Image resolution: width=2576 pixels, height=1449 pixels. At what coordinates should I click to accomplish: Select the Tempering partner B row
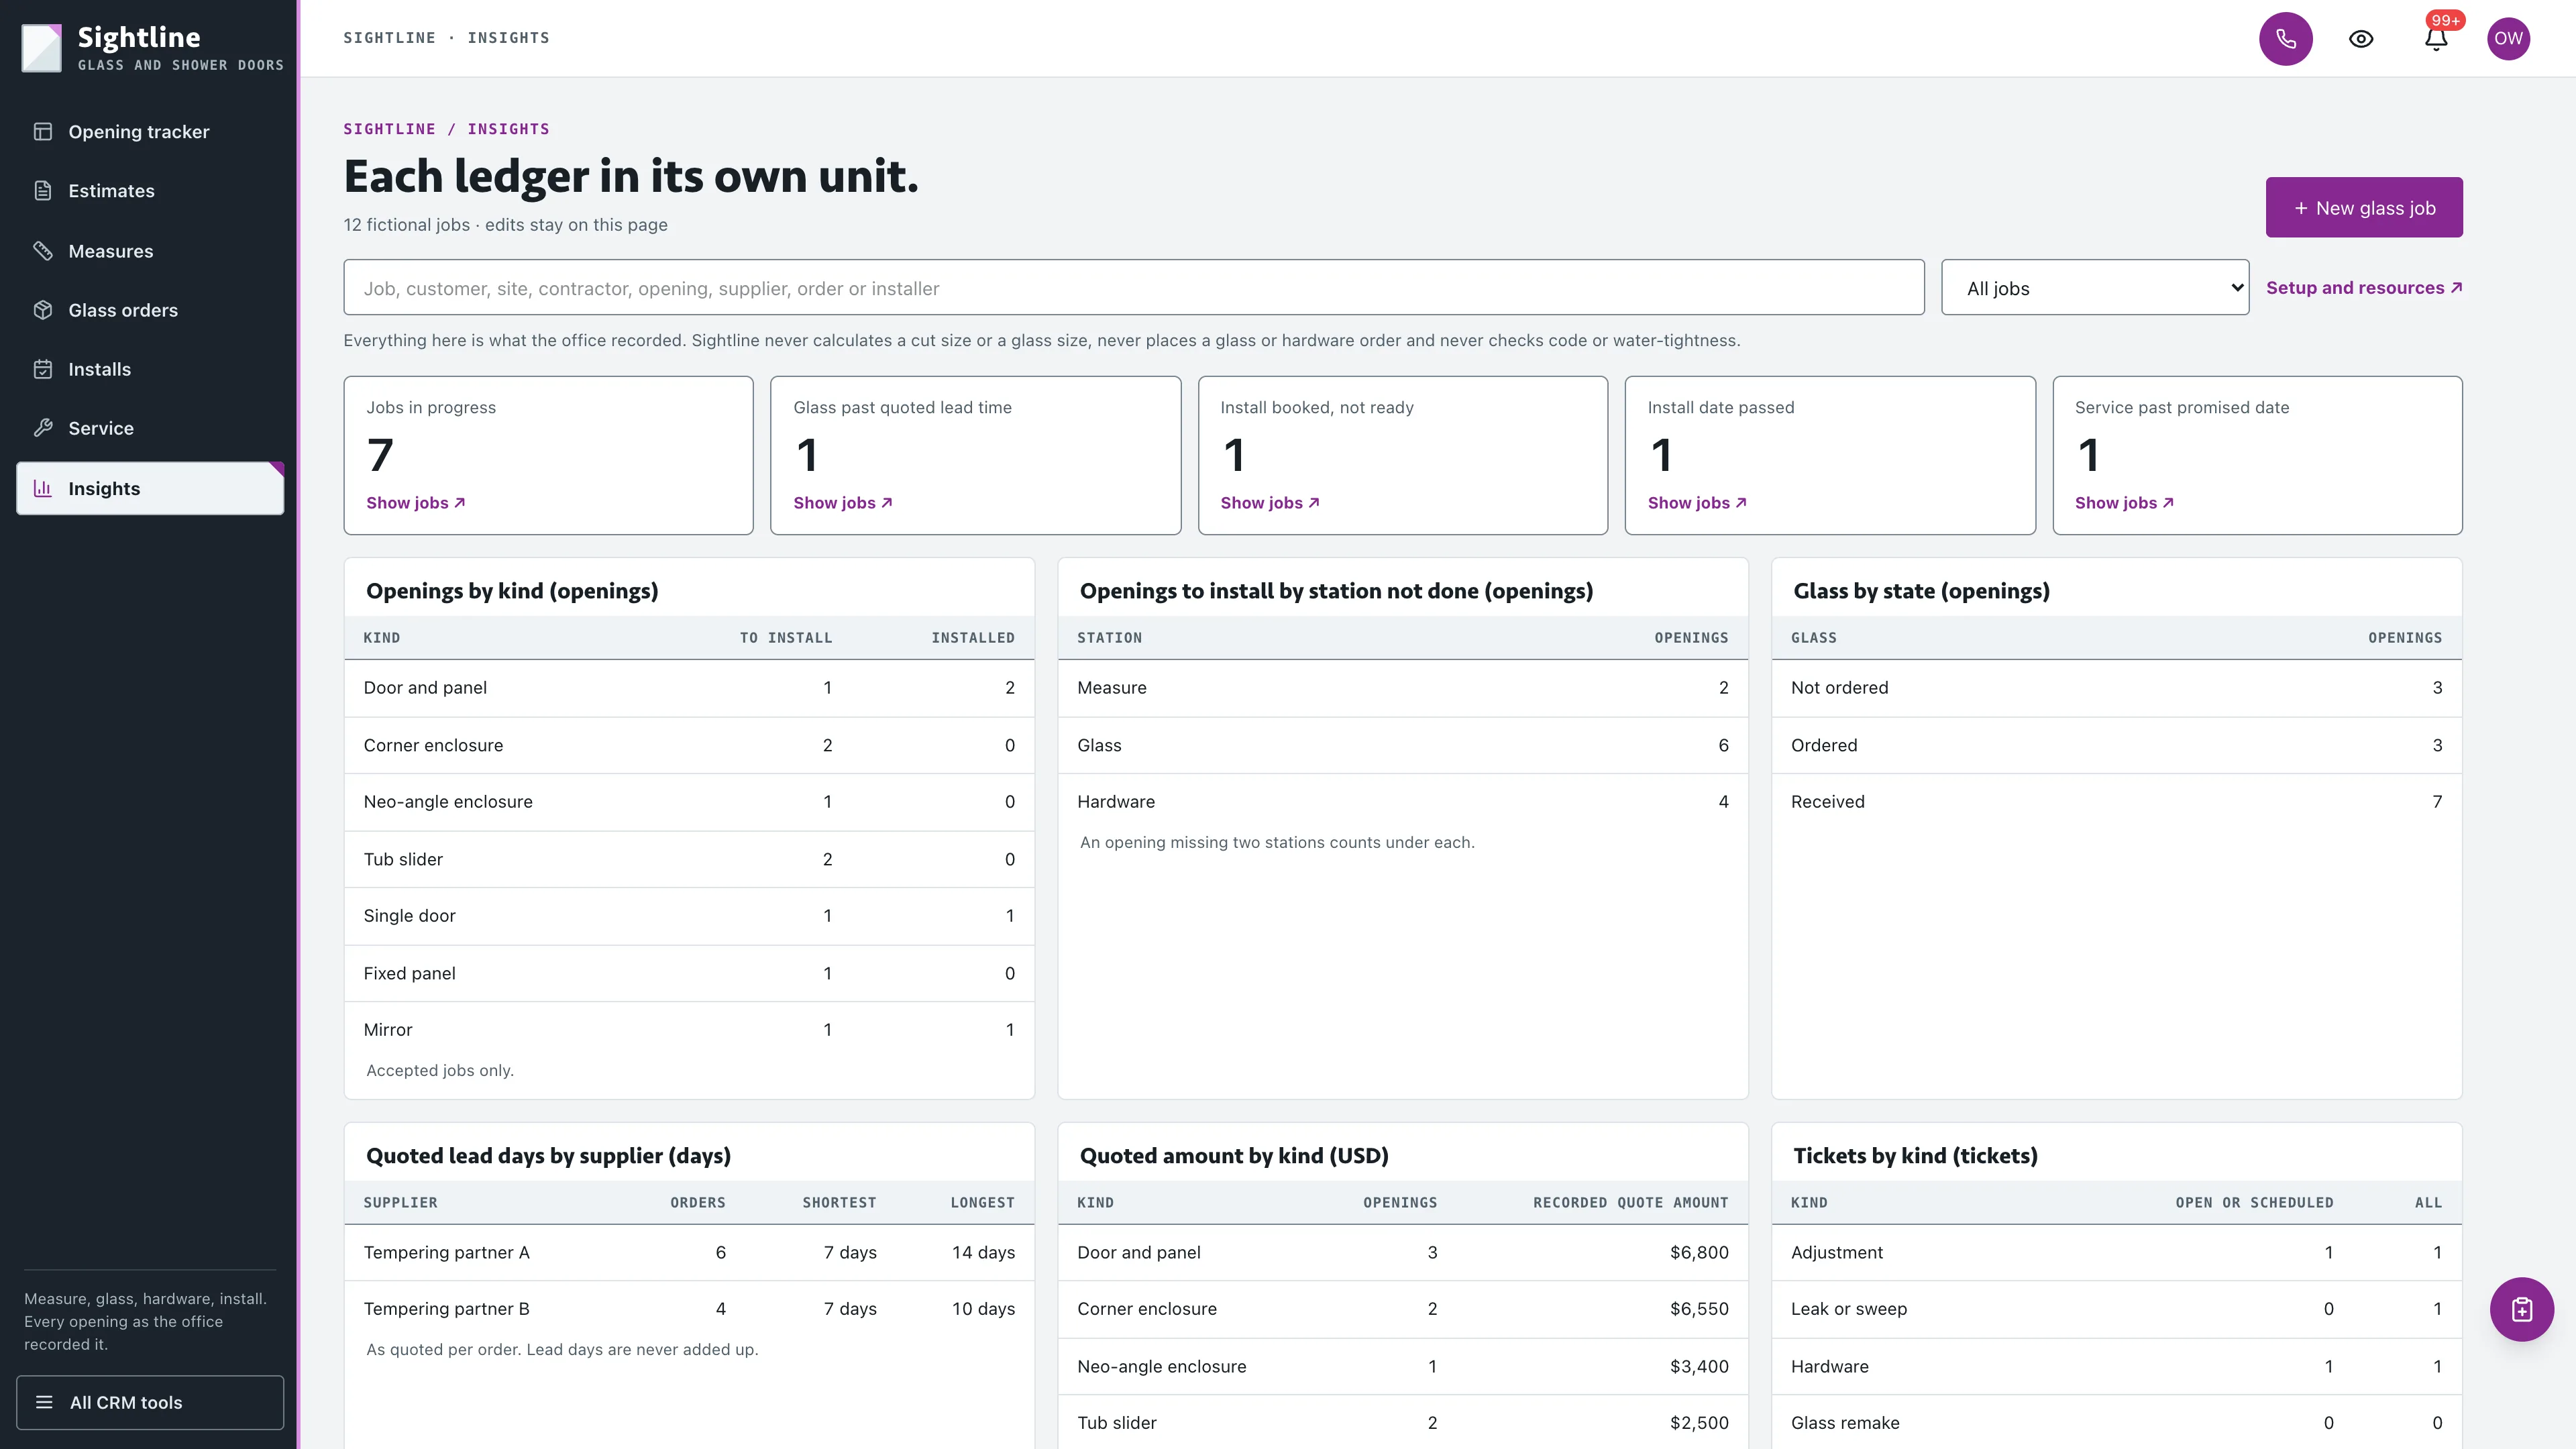689,1309
